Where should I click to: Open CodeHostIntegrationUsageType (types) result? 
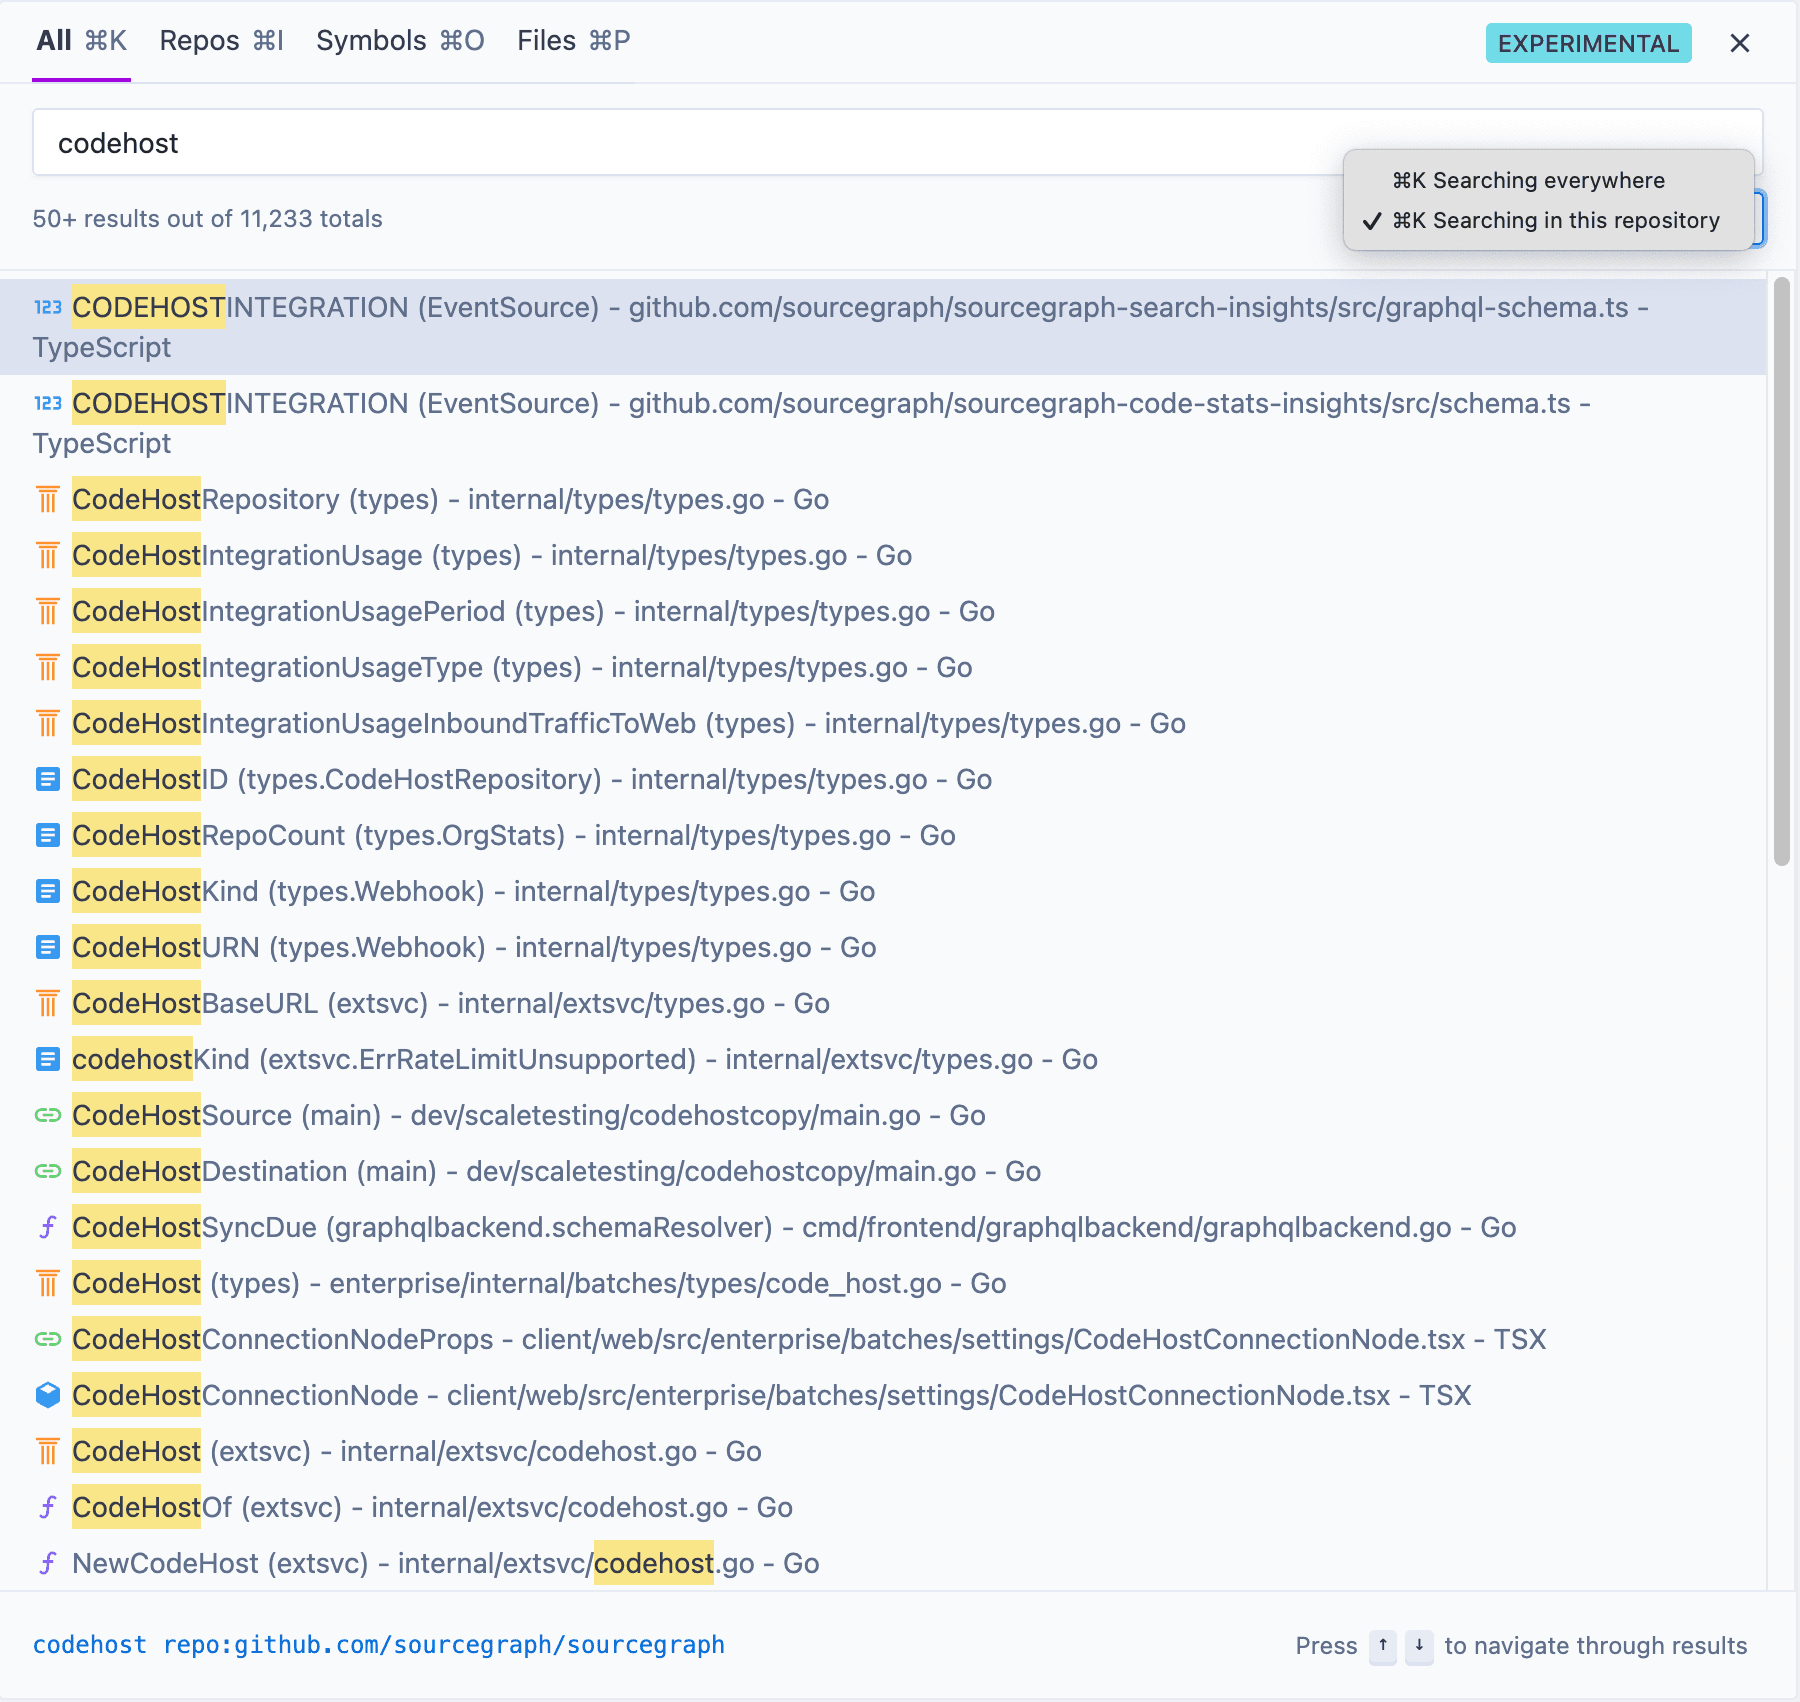(883, 667)
